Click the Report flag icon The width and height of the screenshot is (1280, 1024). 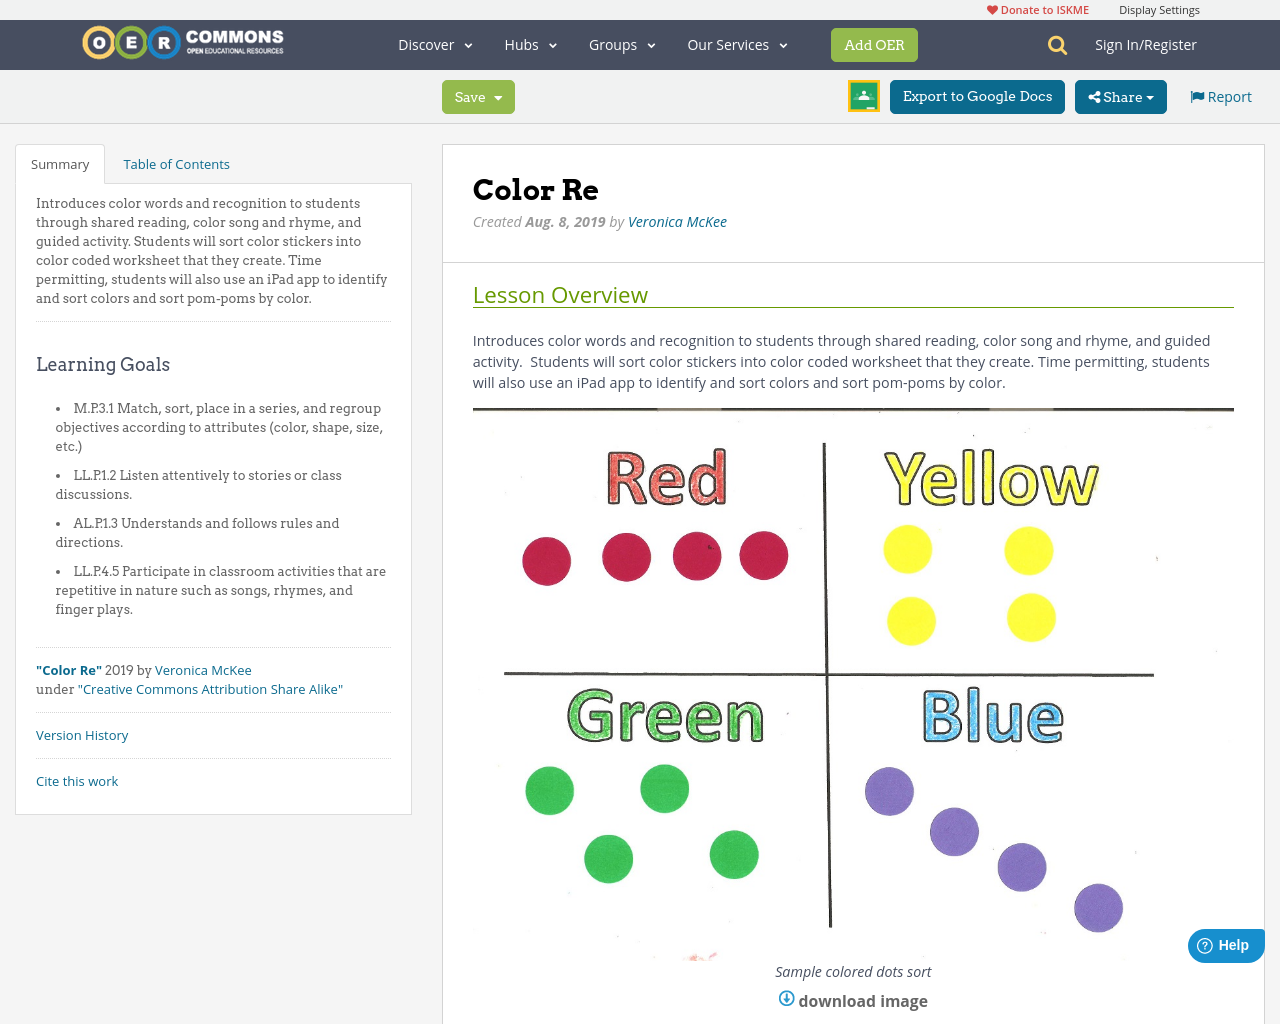(x=1198, y=94)
